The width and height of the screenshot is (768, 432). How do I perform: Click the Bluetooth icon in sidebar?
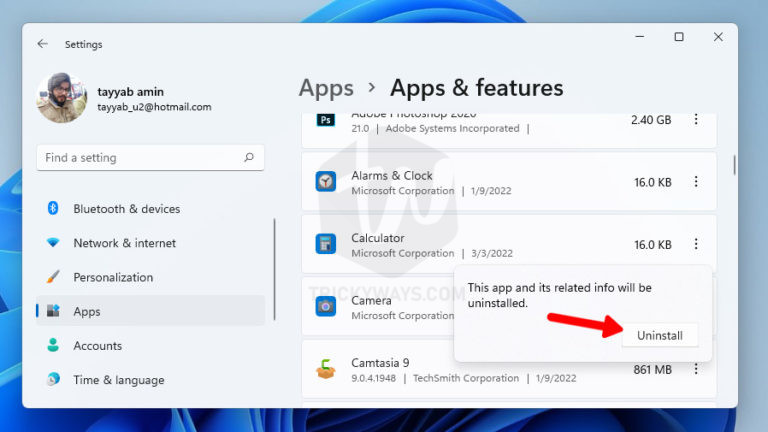pyautogui.click(x=53, y=208)
